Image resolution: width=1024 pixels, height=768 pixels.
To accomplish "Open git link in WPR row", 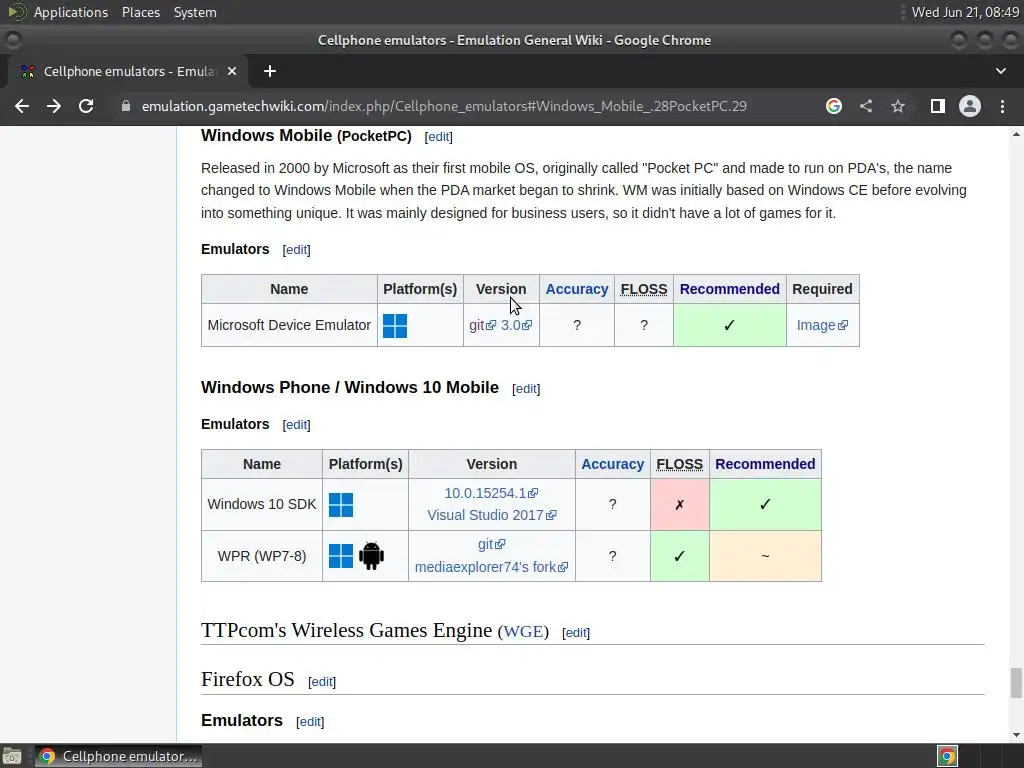I will (x=491, y=544).
